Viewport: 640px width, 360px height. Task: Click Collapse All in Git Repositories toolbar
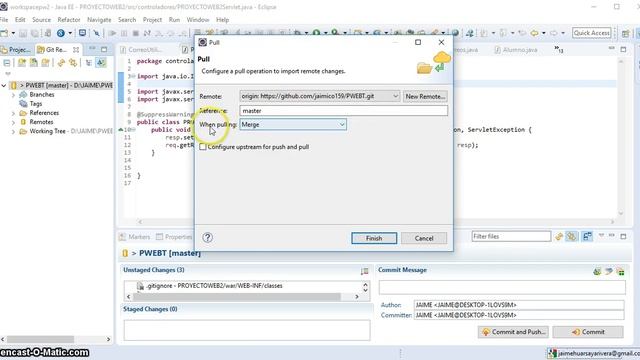[x=7, y=63]
